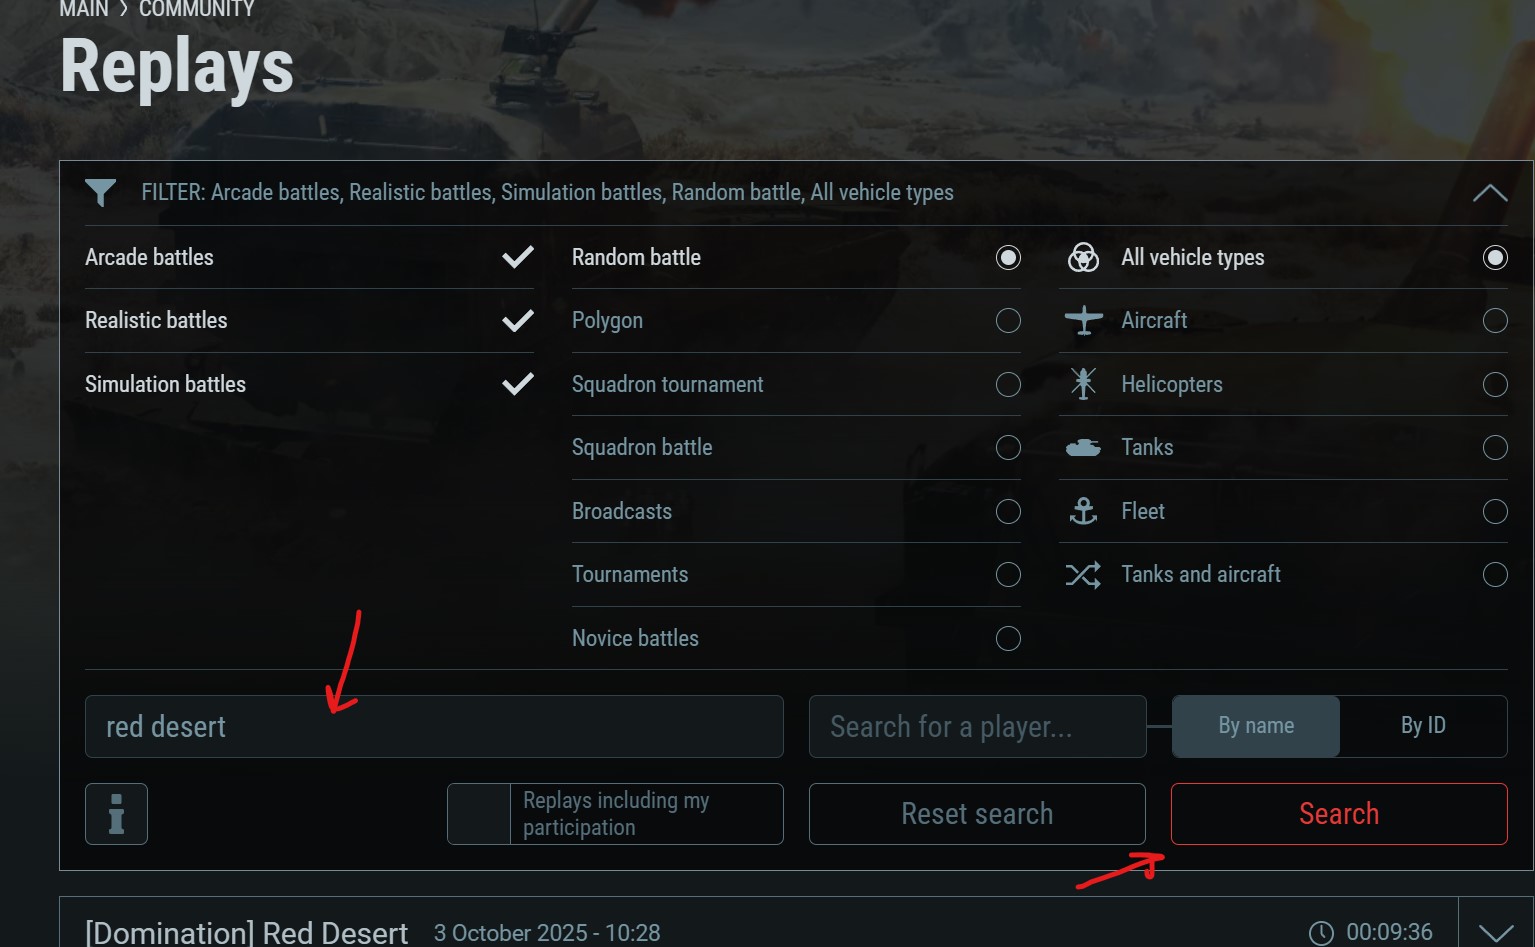Click the Tanks and aircraft shuffle icon
1535x947 pixels.
click(1083, 575)
